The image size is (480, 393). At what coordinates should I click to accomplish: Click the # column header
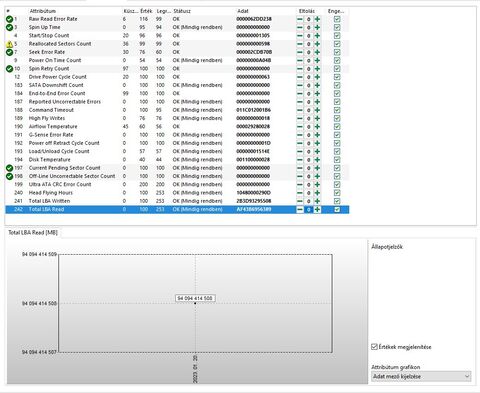click(x=8, y=11)
